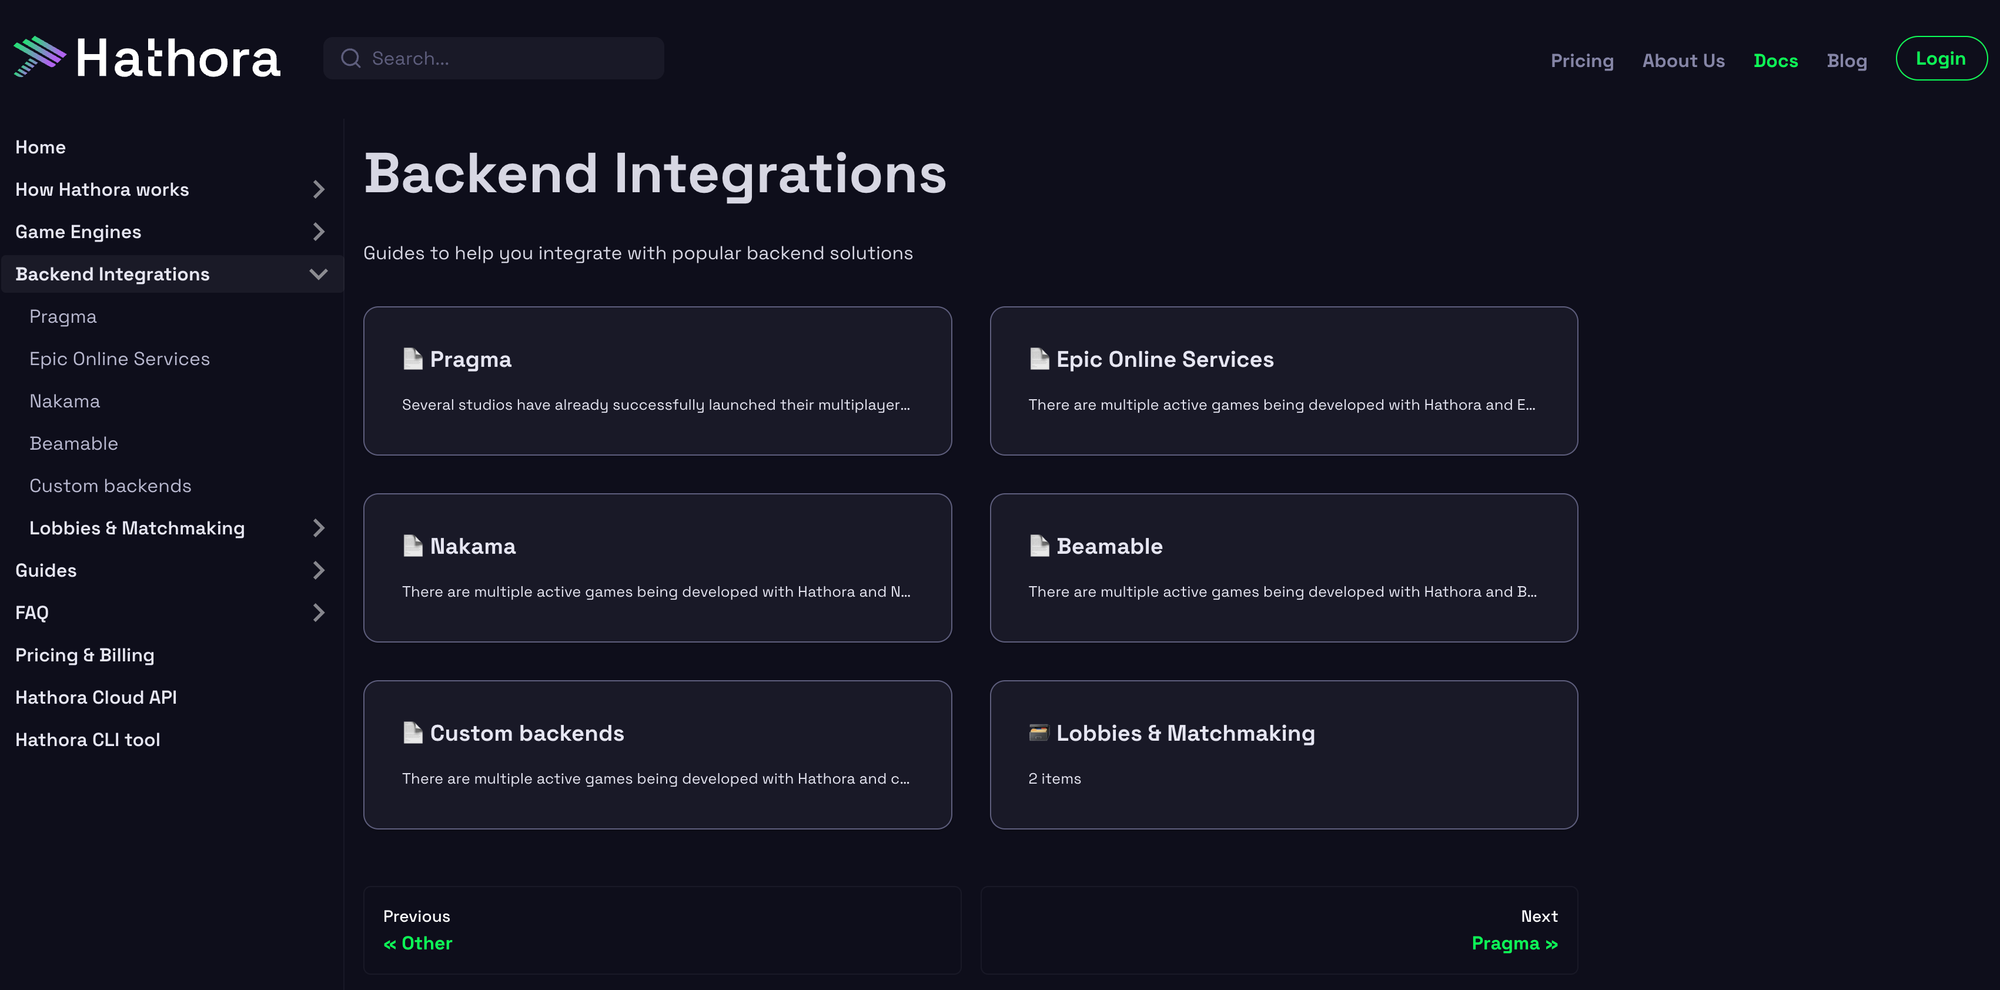Open Blog in the top navigation
2000x990 pixels.
(x=1847, y=61)
